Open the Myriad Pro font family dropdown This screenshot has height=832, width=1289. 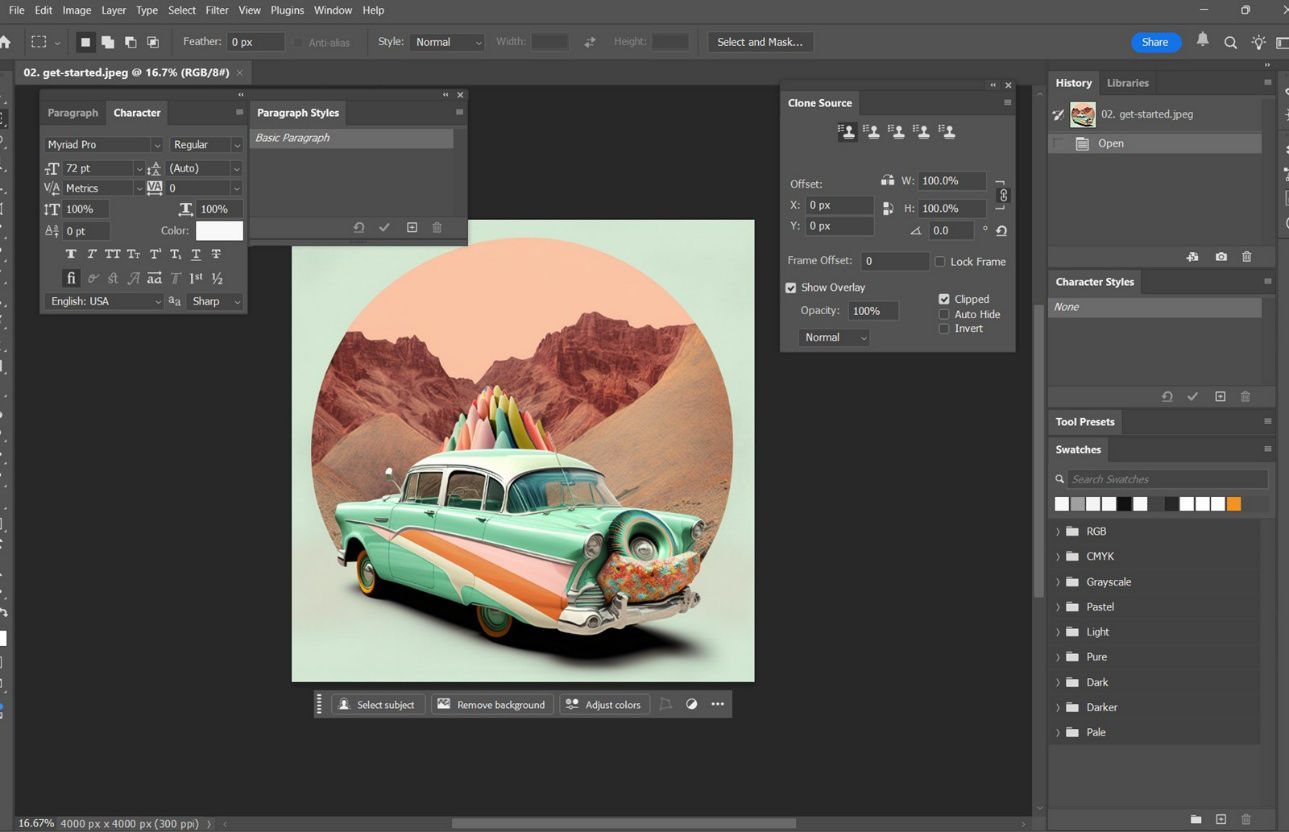[x=158, y=144]
